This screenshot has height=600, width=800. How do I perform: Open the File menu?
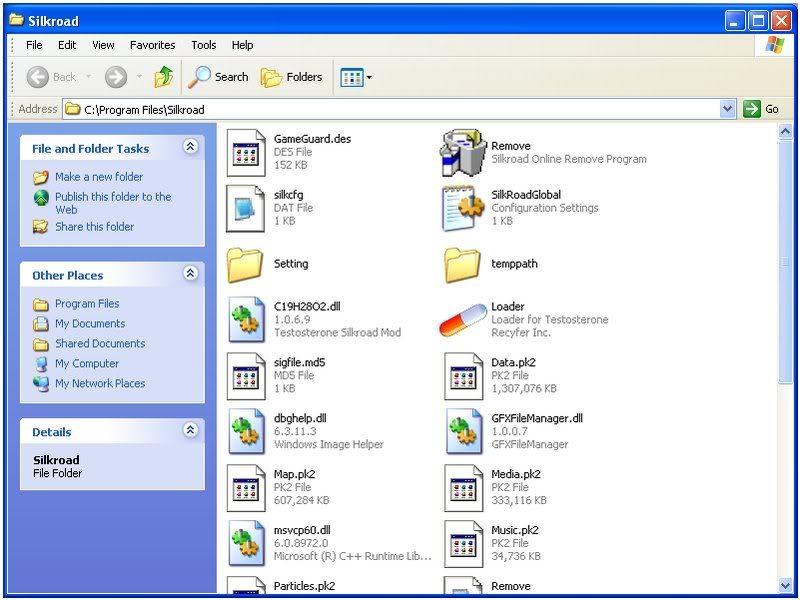(x=34, y=45)
